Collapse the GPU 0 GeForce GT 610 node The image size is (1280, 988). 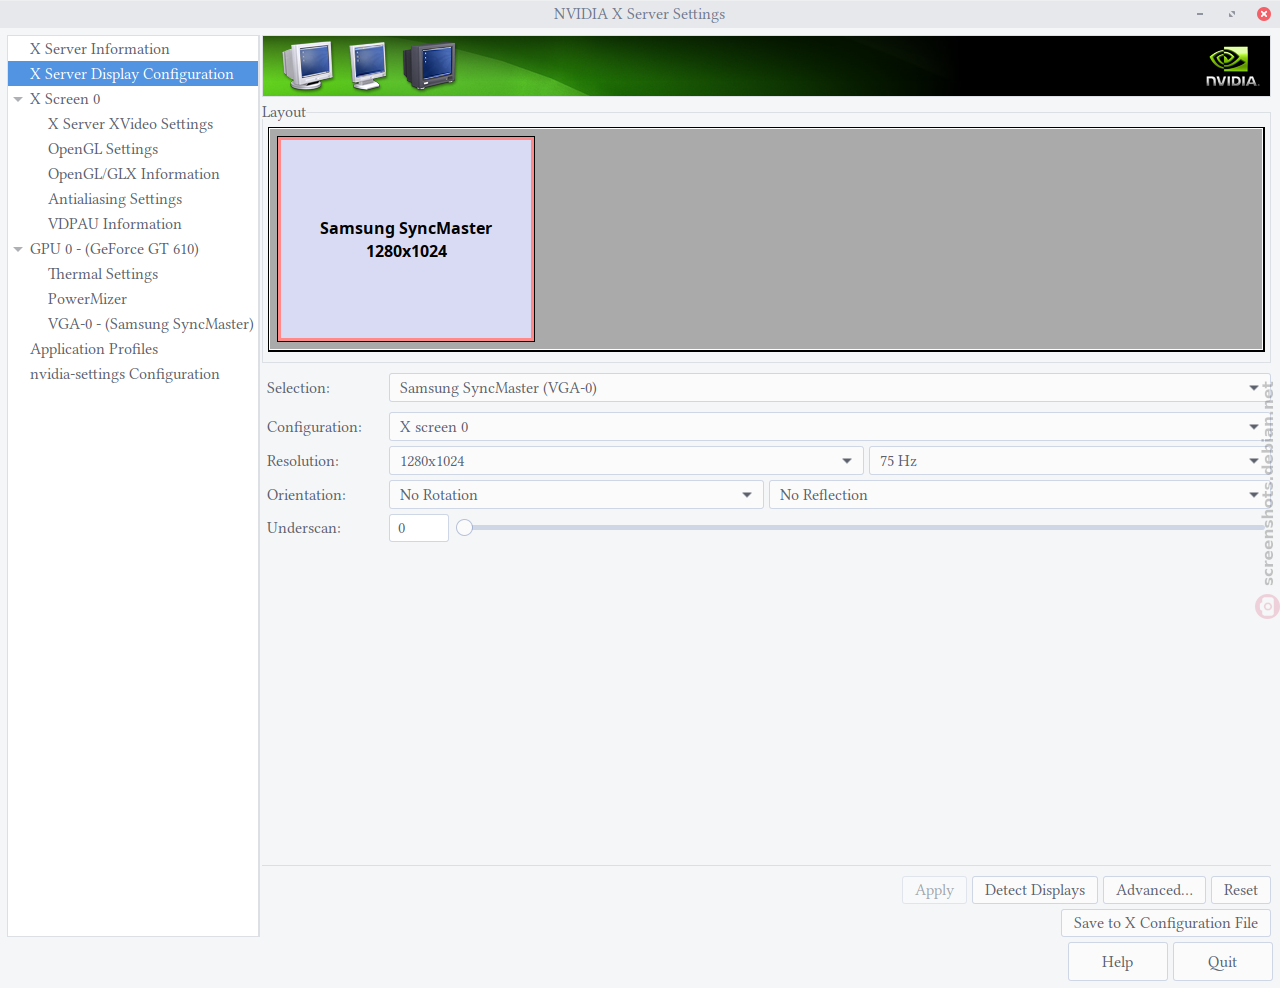tap(18, 249)
